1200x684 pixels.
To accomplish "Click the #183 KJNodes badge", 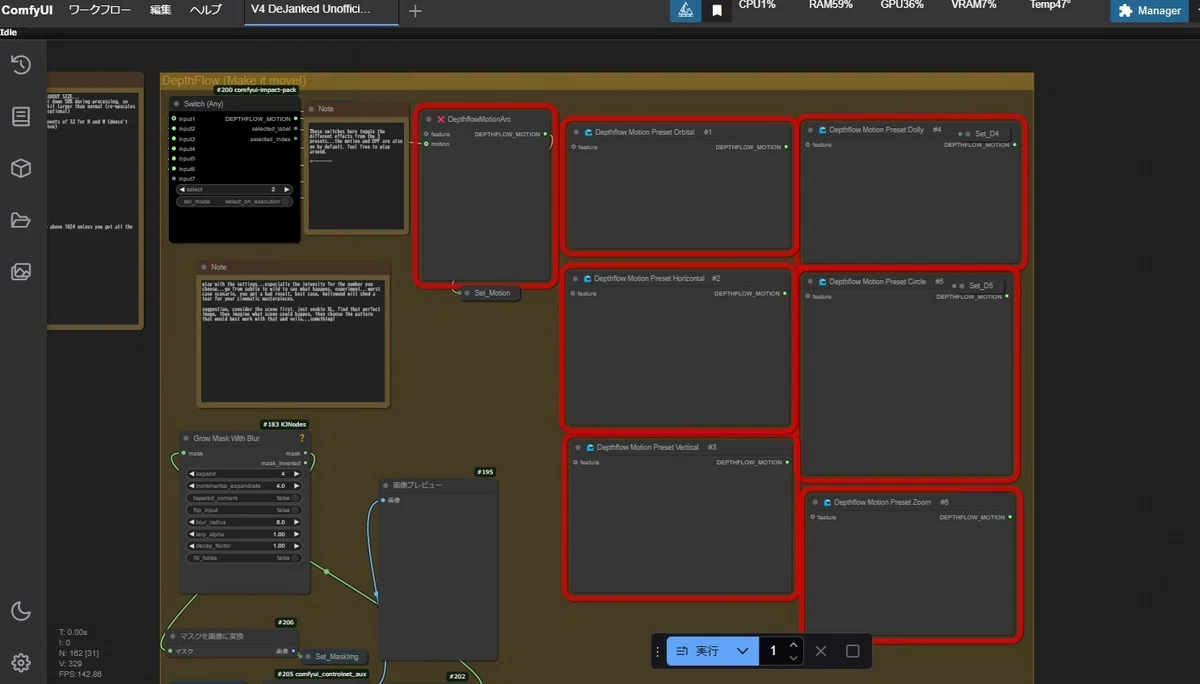I will [x=285, y=424].
